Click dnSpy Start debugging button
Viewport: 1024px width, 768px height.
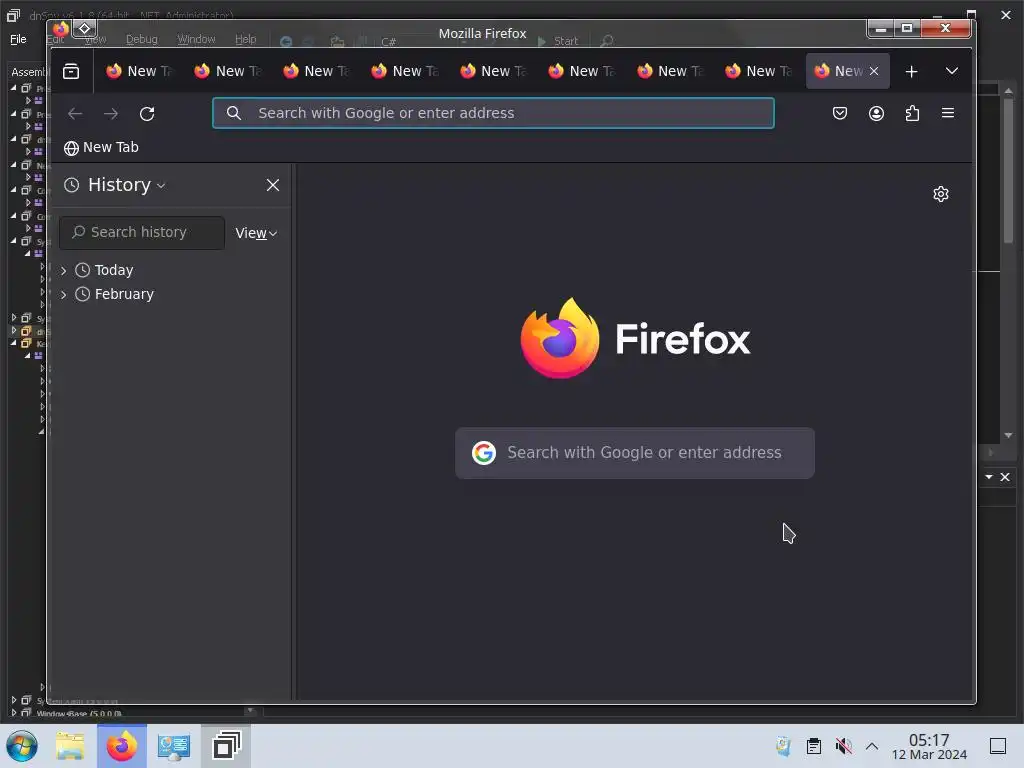558,40
